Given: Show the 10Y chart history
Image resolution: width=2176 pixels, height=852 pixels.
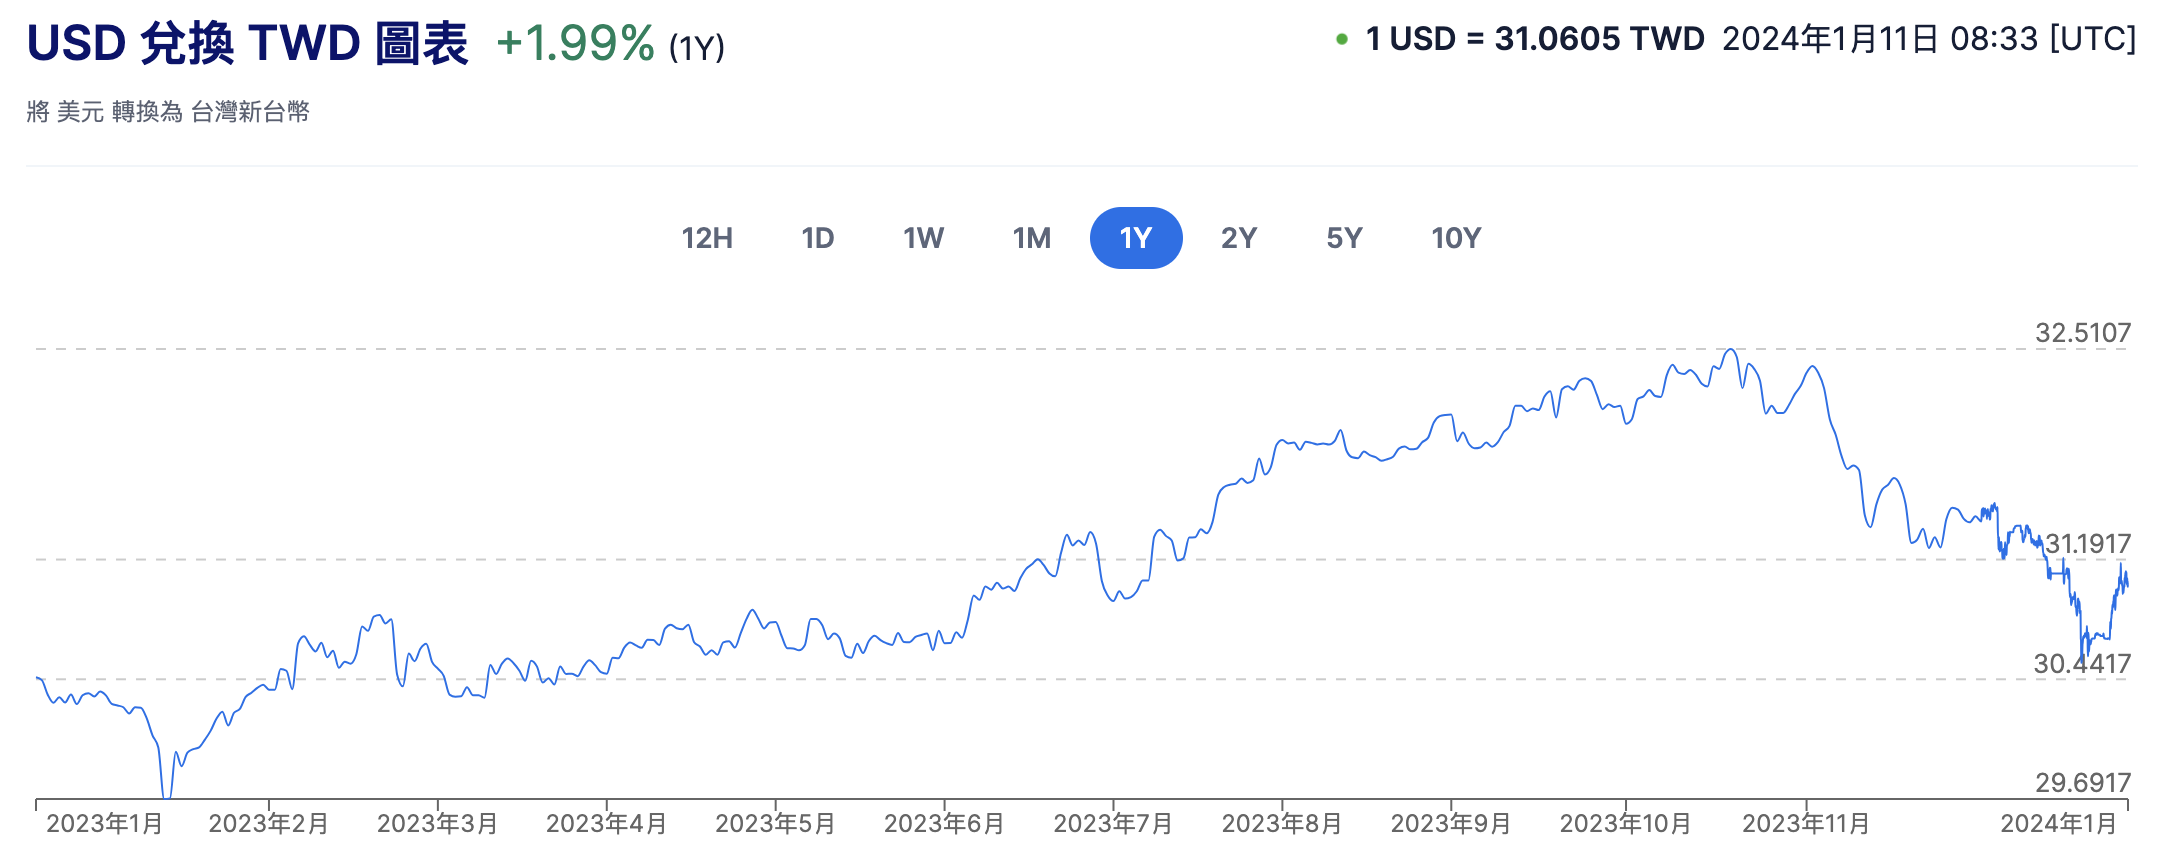Looking at the screenshot, I should (x=1456, y=238).
